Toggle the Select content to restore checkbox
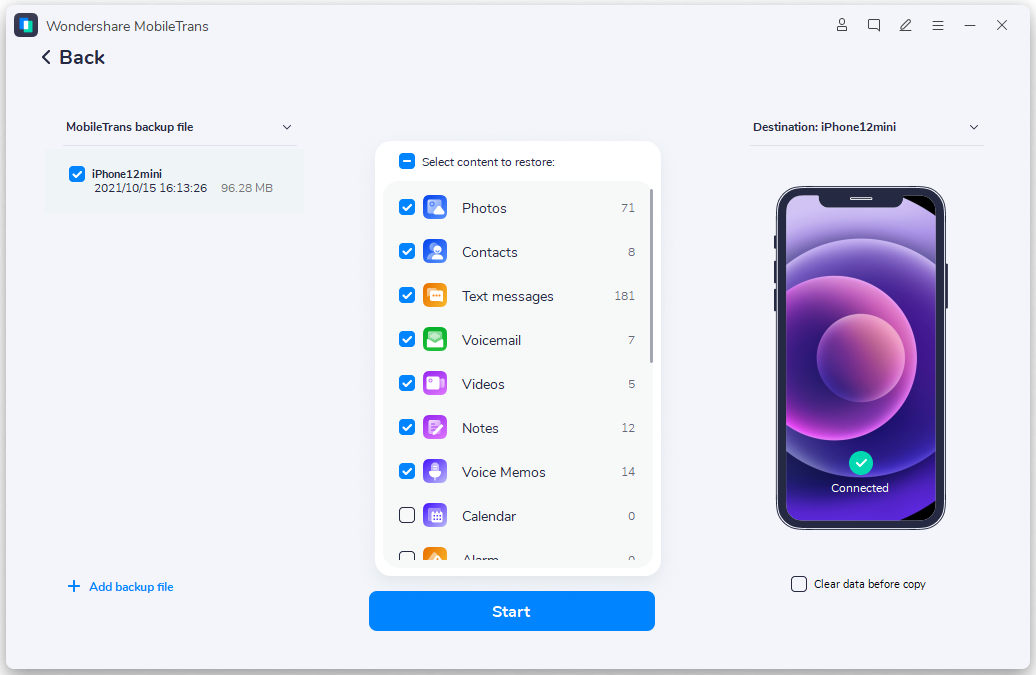 pos(407,161)
